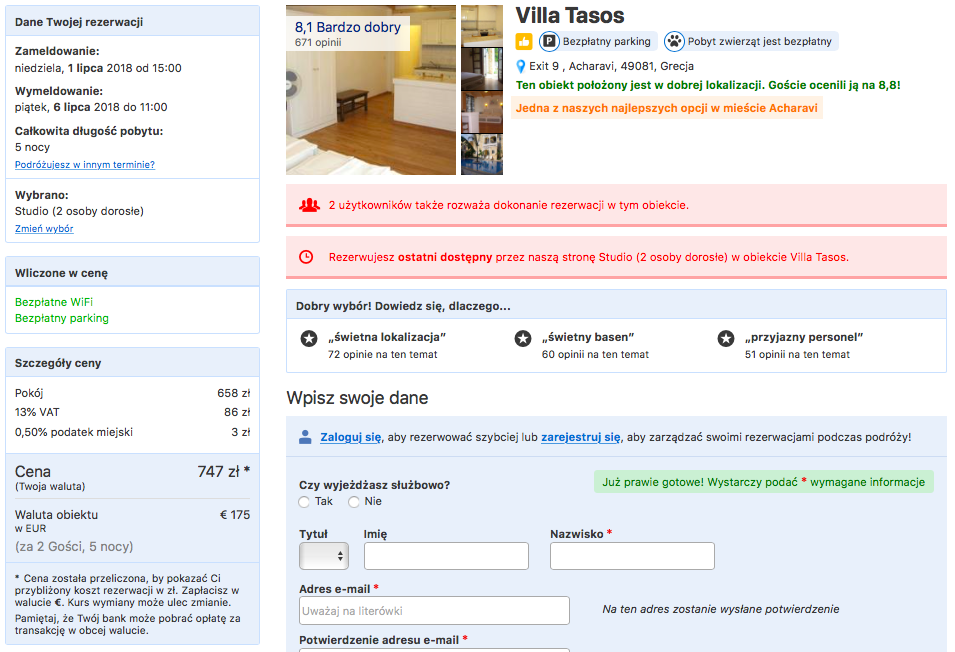Click the Studio (2 osoby dorosłe) selection text
The width and height of the screenshot is (955, 652).
(79, 211)
